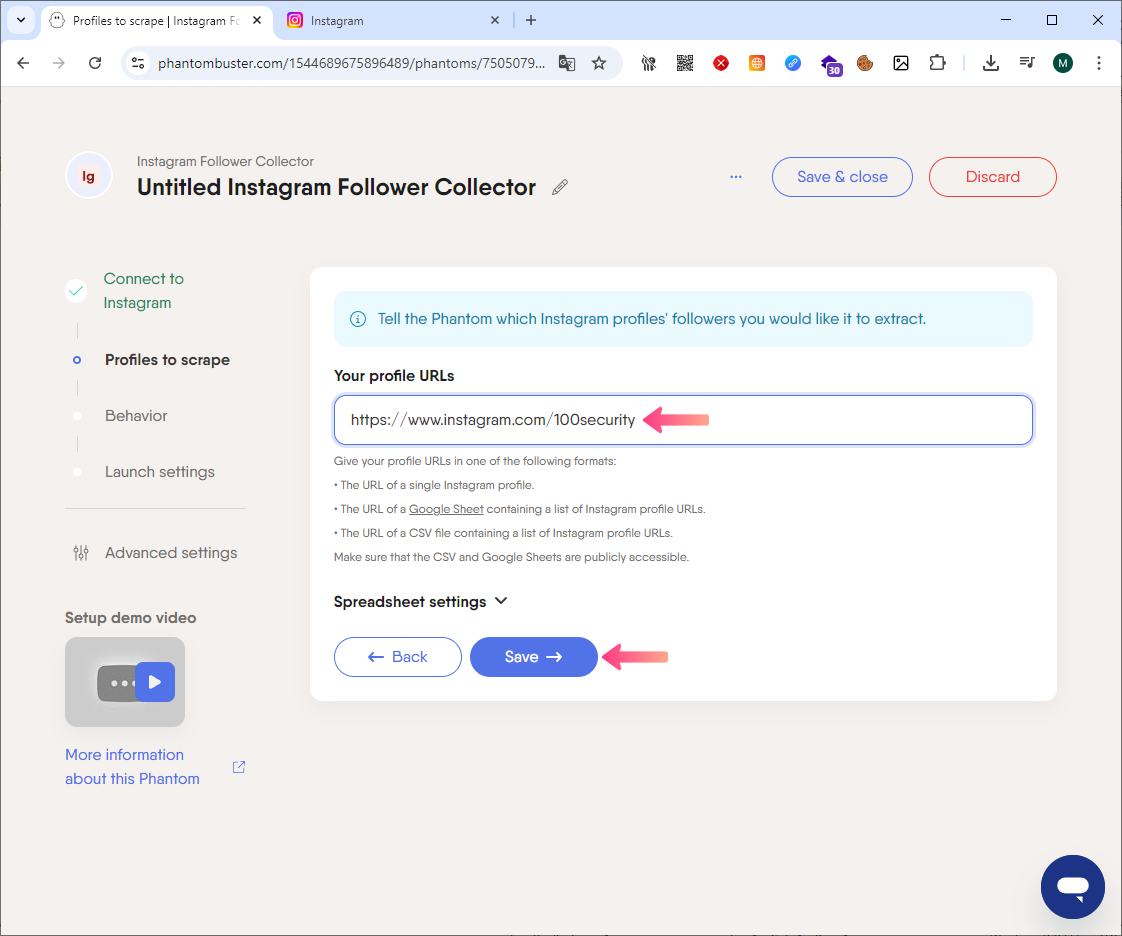Open the QR code extension
Image resolution: width=1122 pixels, height=936 pixels.
[685, 63]
